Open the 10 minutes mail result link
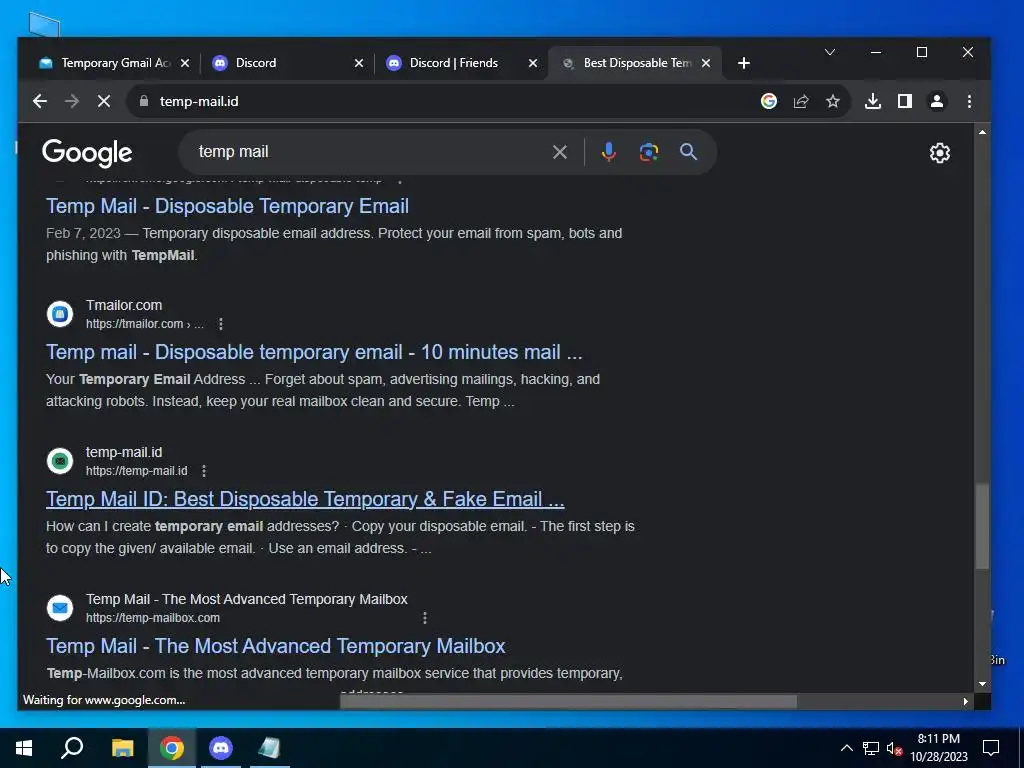1024x768 pixels. (314, 353)
